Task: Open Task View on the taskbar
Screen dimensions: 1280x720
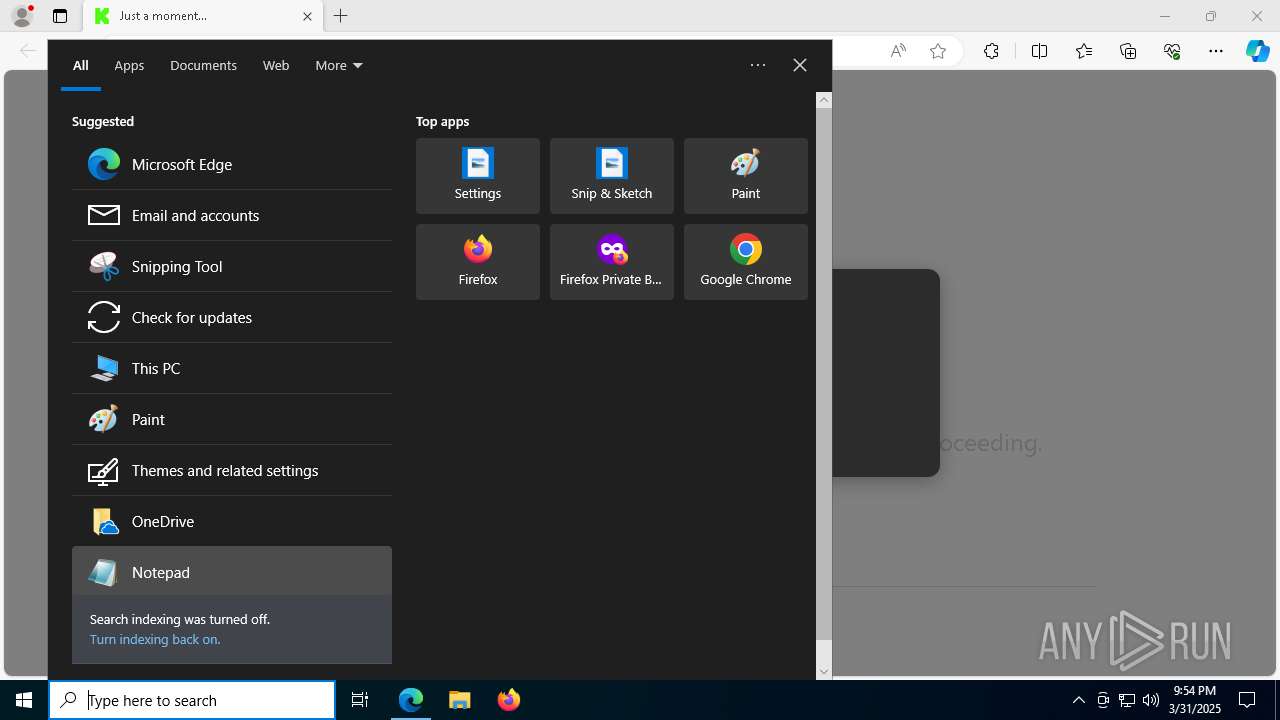Action: (x=360, y=700)
